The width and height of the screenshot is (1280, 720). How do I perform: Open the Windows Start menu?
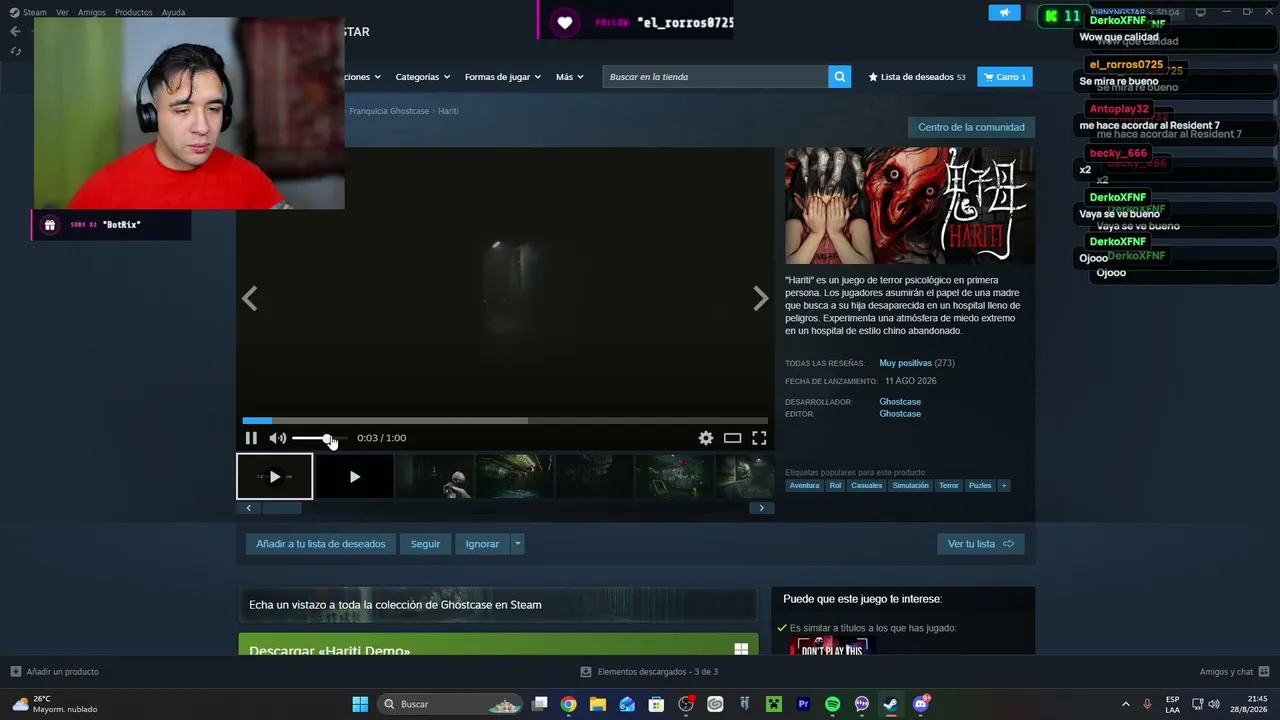[x=360, y=704]
